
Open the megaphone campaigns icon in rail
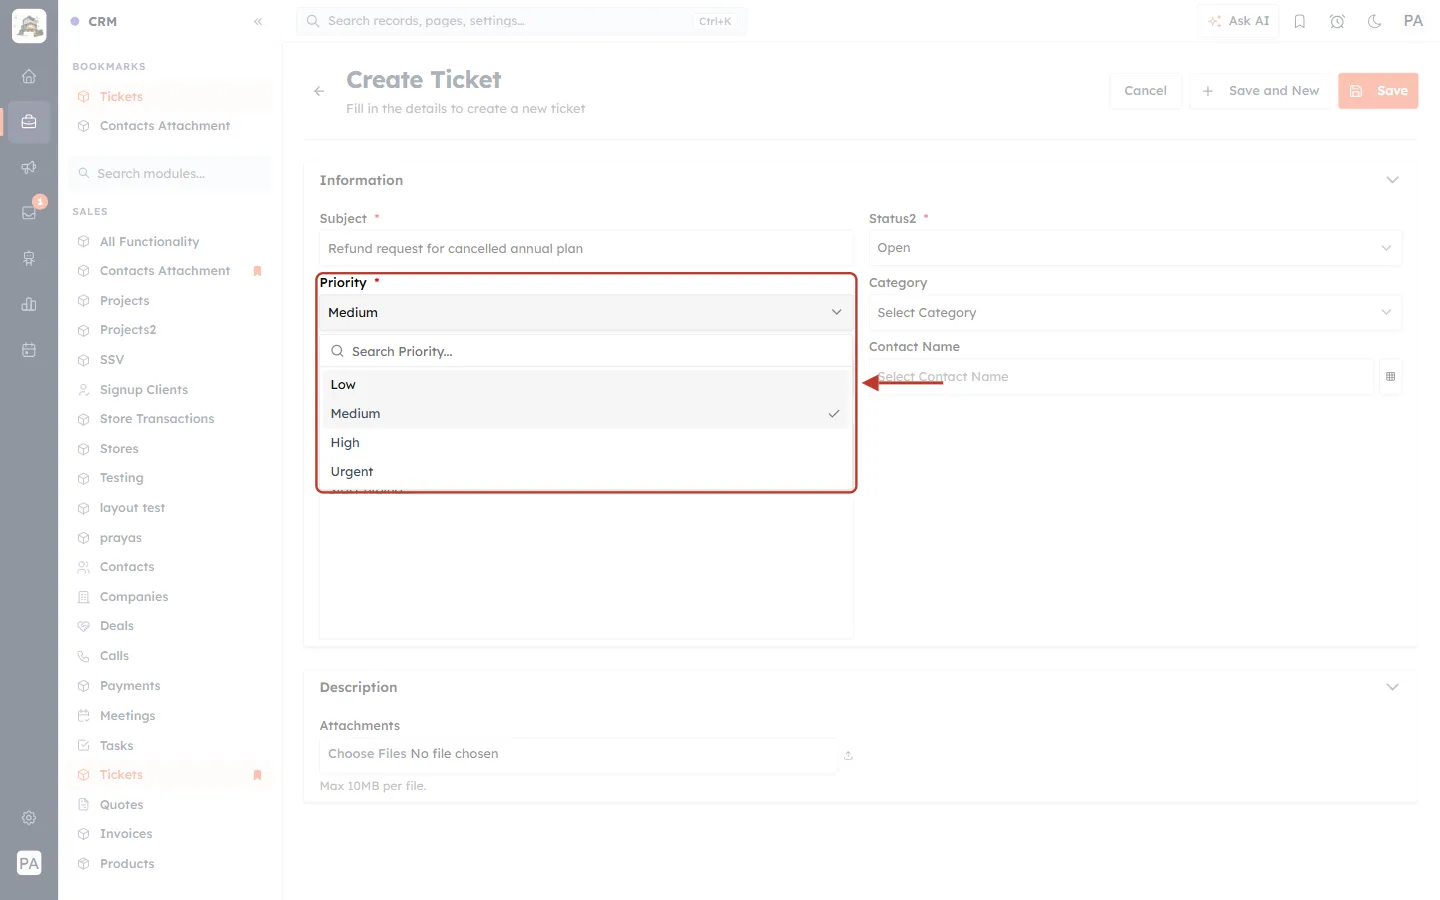pos(29,167)
